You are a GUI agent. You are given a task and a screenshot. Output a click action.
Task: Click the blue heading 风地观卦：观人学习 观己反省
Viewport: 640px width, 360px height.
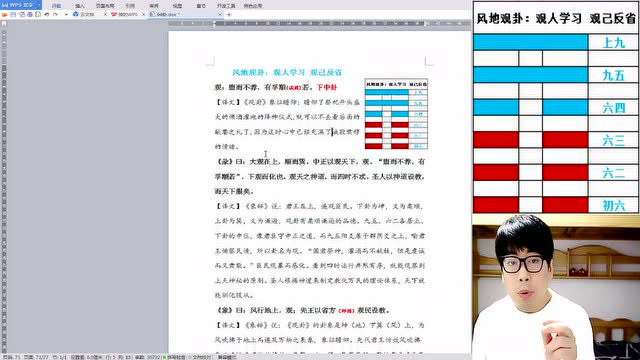287,72
